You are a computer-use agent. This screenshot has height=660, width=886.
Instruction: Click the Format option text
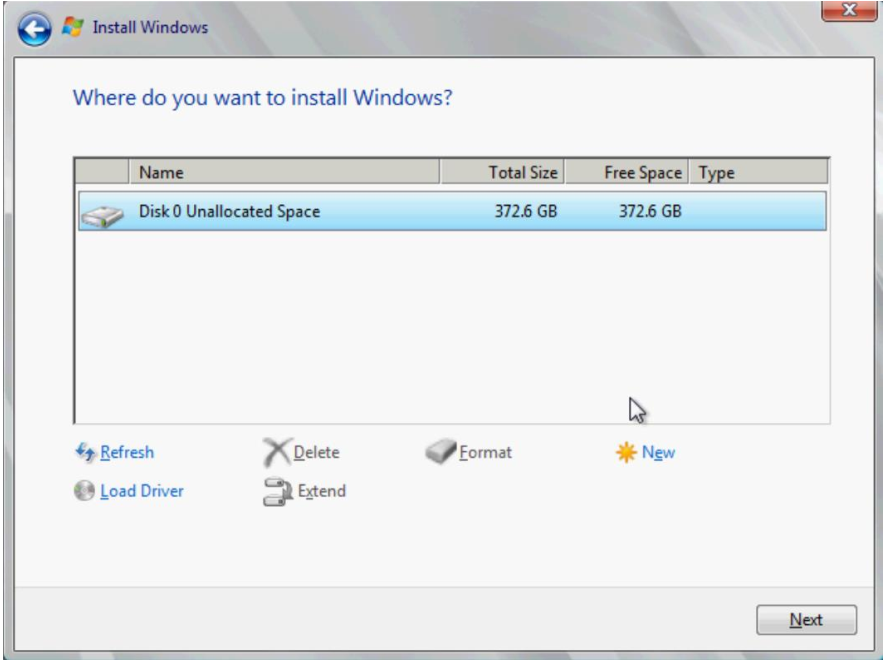pyautogui.click(x=485, y=452)
